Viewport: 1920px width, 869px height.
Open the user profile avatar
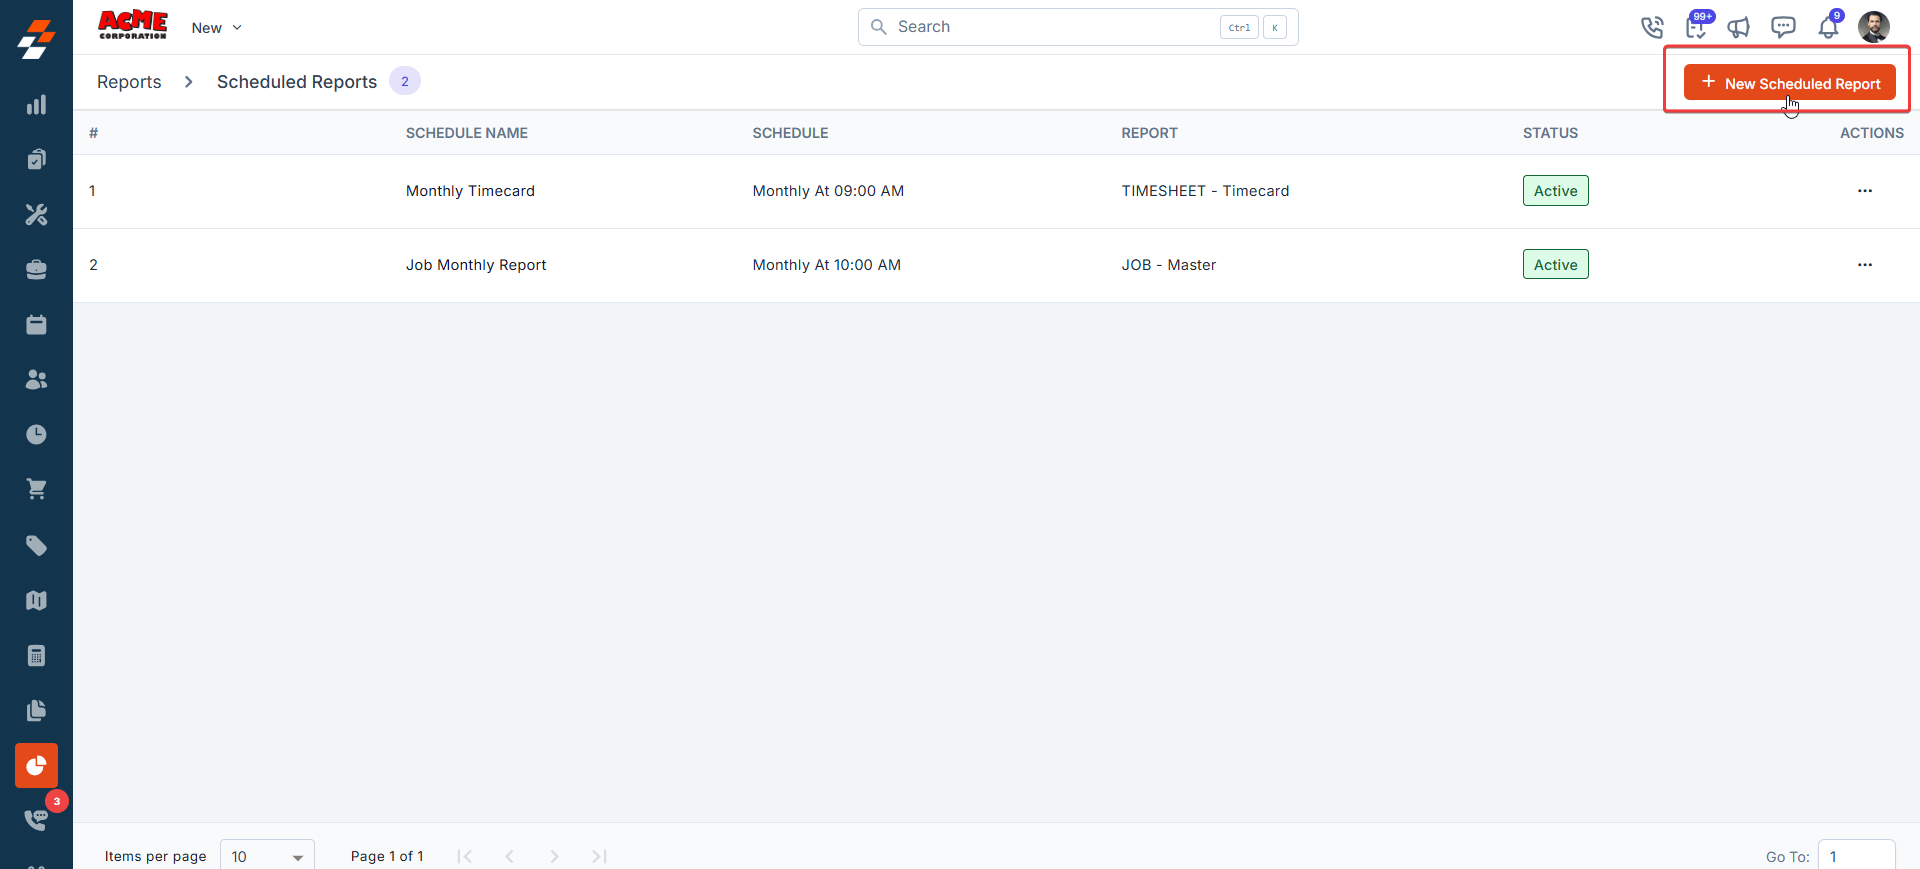(1874, 27)
